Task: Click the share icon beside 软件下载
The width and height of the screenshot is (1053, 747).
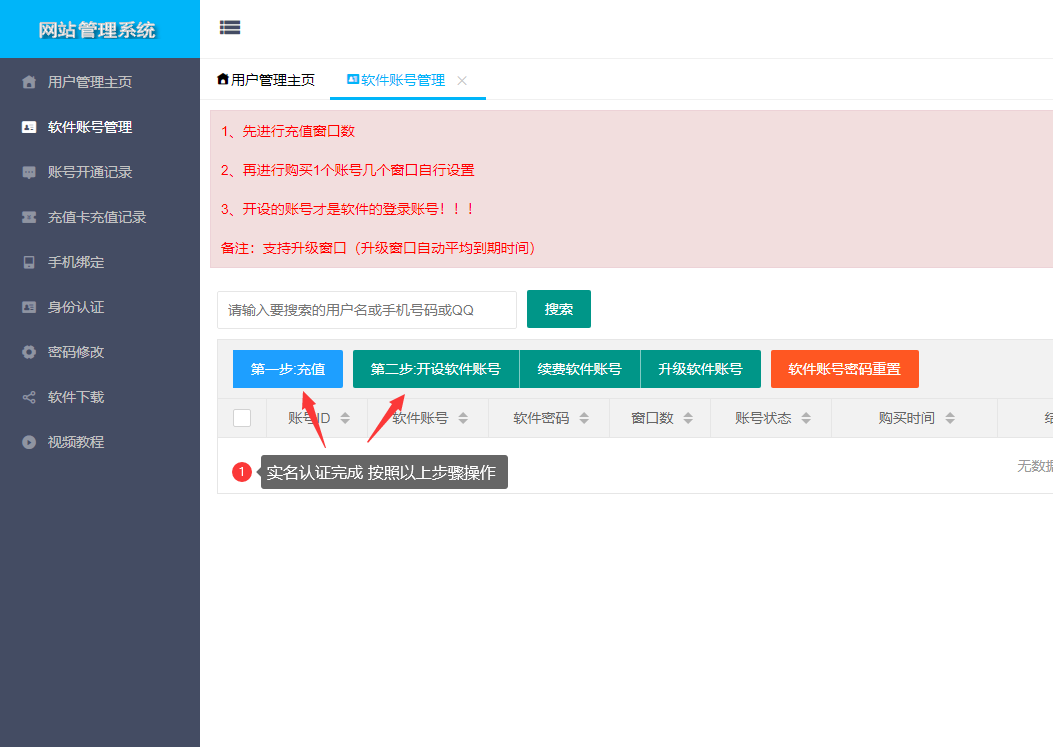Action: 29,397
